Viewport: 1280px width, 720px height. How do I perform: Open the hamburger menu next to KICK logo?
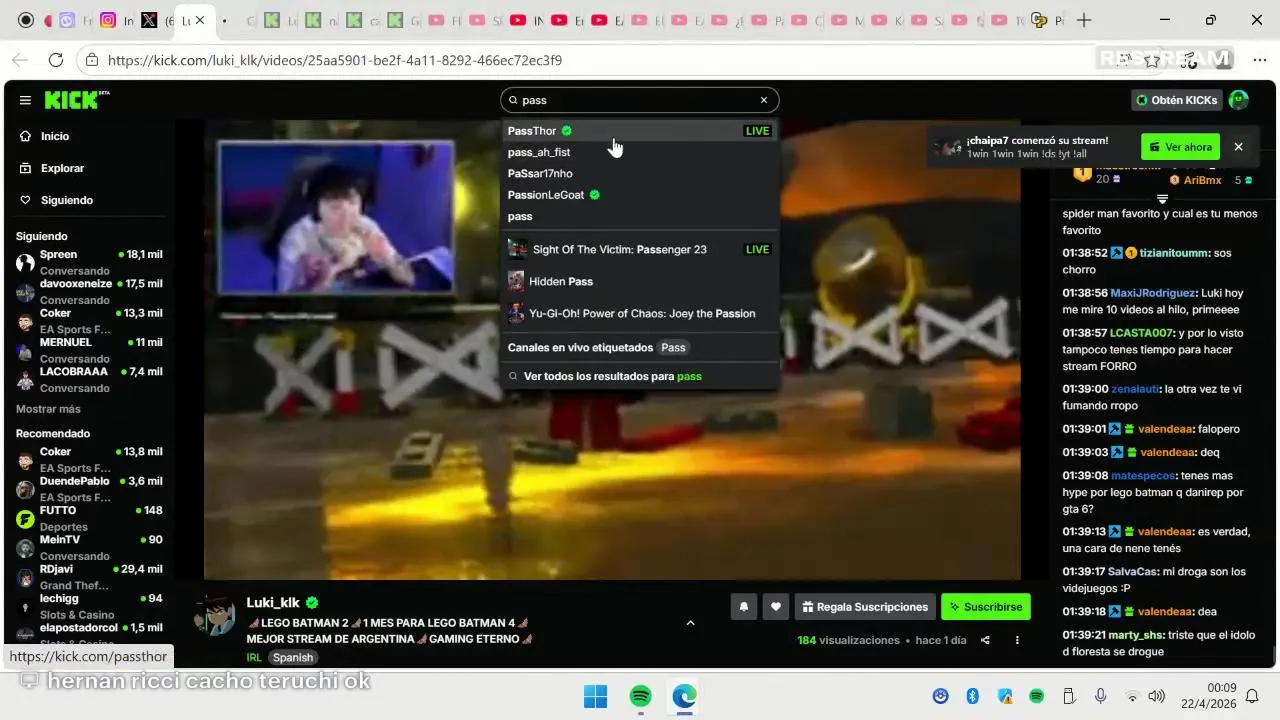25,100
